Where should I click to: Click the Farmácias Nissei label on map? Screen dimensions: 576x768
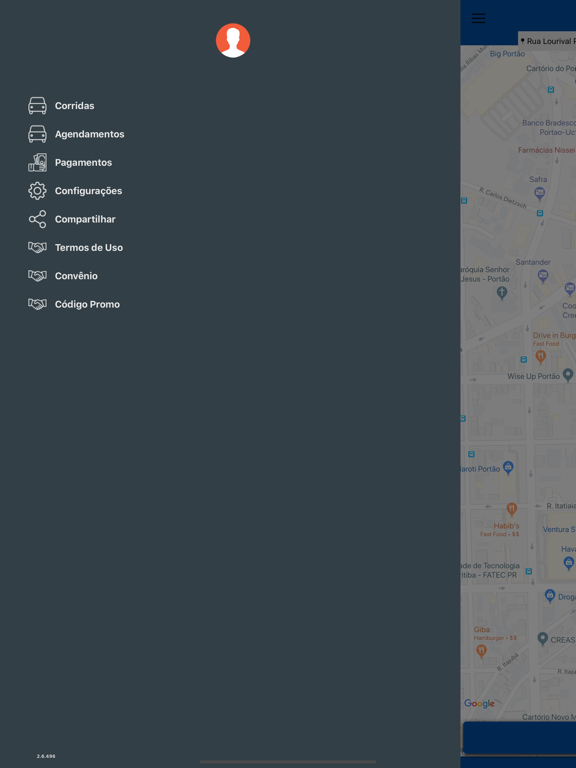[x=546, y=150]
